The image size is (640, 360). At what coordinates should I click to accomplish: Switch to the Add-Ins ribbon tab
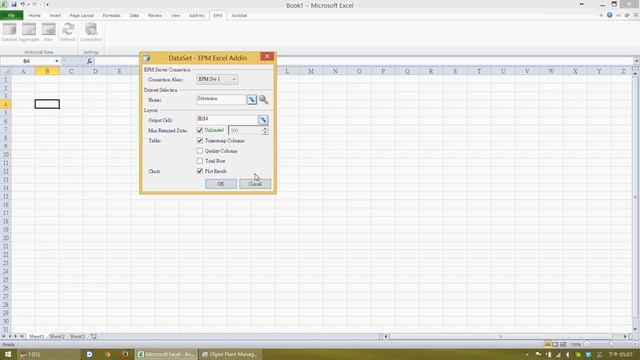pyautogui.click(x=196, y=15)
